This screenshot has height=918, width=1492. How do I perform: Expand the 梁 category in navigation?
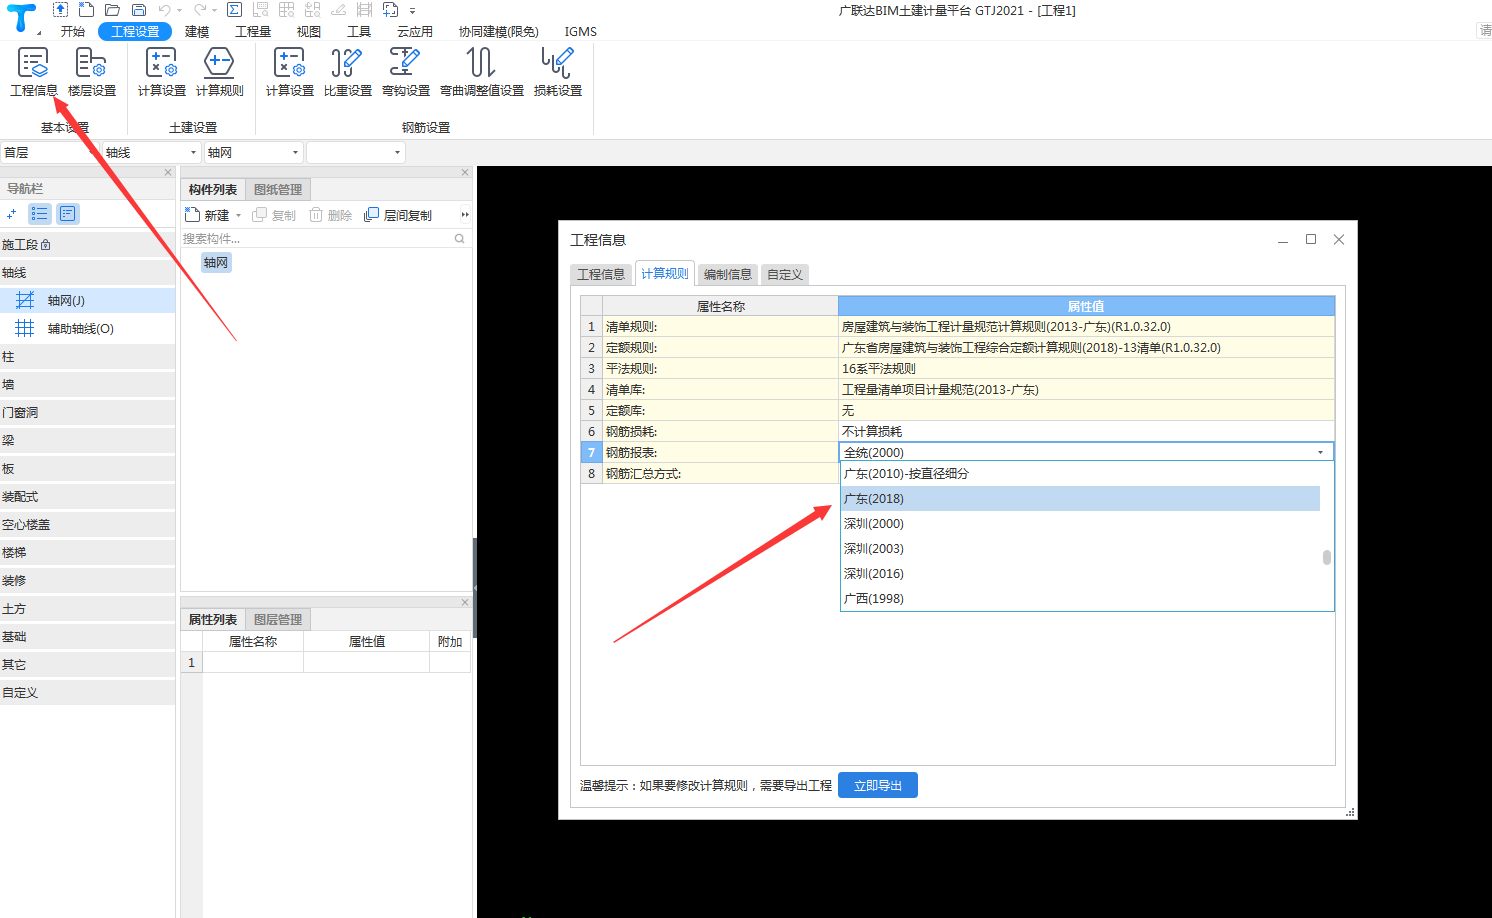point(88,440)
